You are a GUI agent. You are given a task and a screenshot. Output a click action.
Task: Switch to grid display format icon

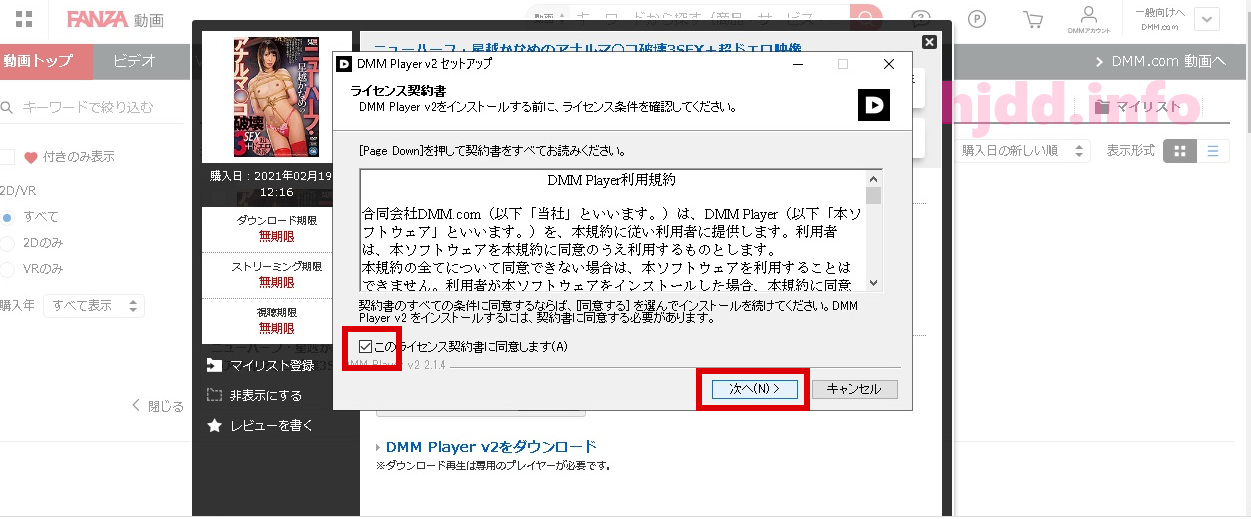click(x=1180, y=151)
